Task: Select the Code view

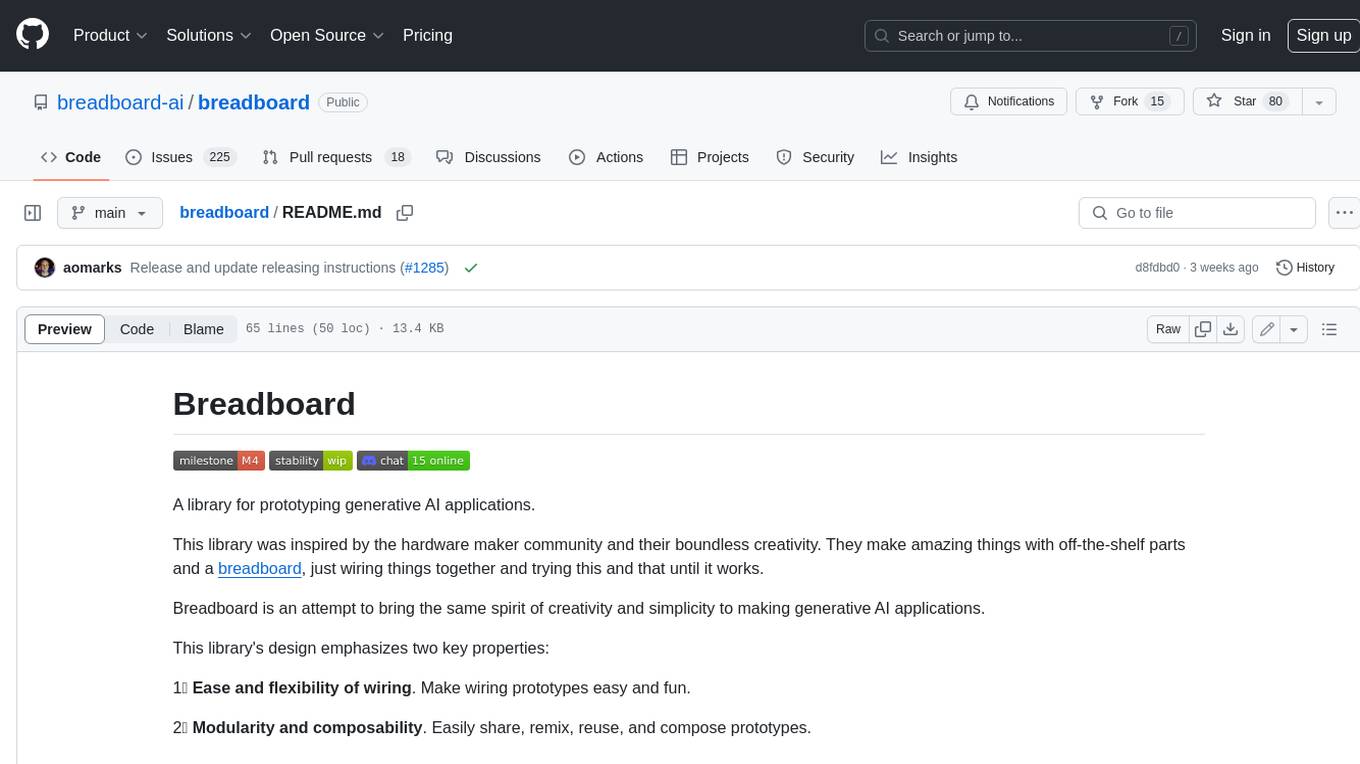Action: click(x=137, y=329)
